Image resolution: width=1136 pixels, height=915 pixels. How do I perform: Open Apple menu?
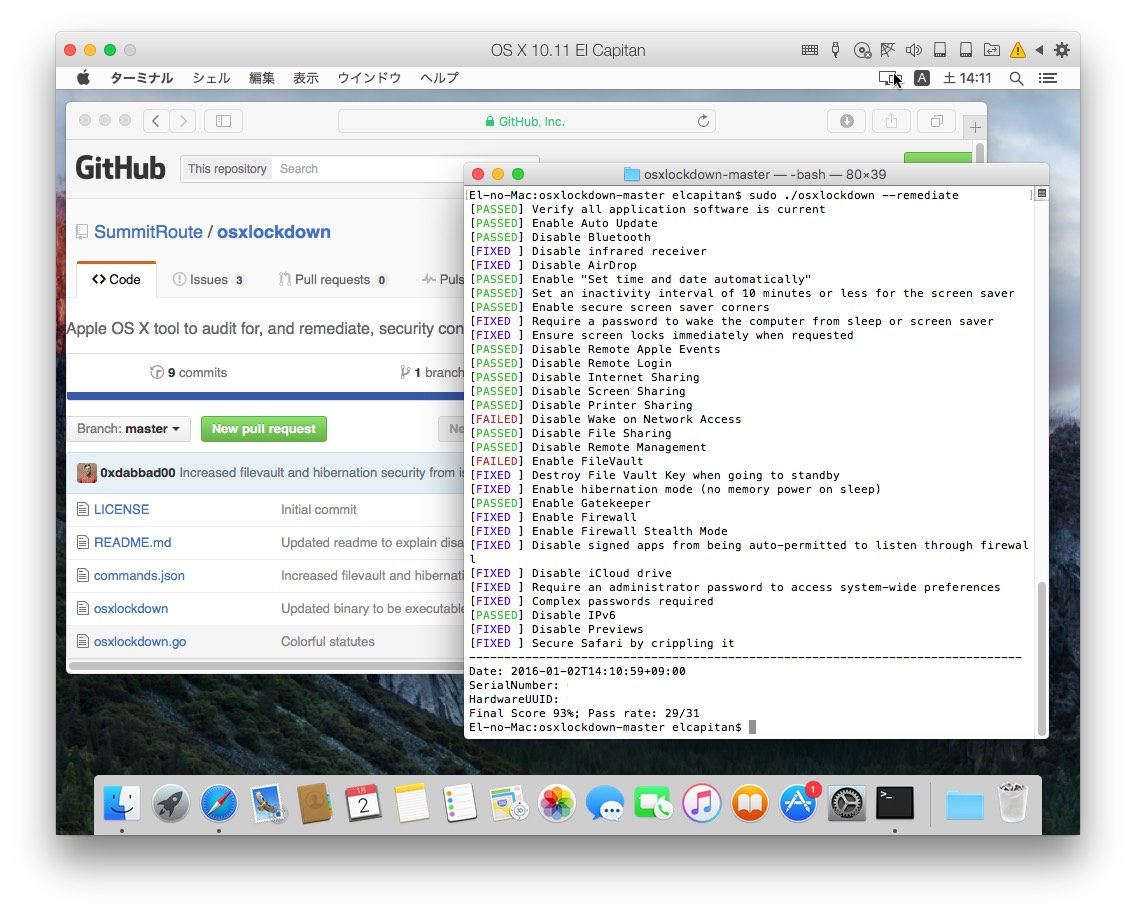click(83, 78)
